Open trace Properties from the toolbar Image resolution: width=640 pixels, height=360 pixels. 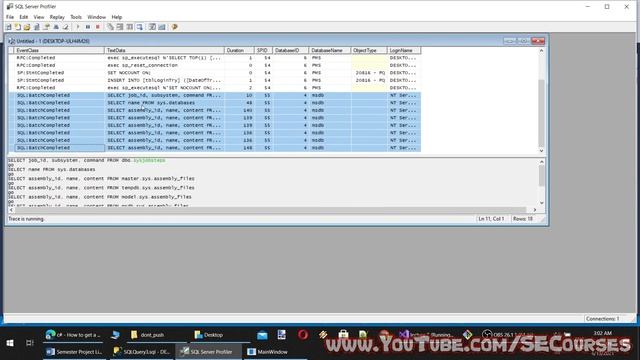(47, 27)
